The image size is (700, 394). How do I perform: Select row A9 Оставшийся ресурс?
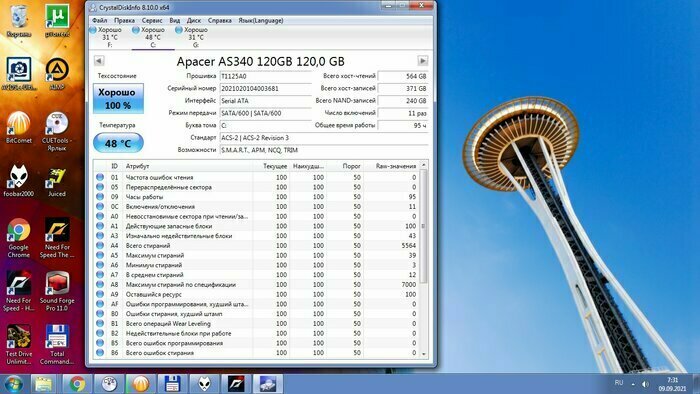point(257,294)
